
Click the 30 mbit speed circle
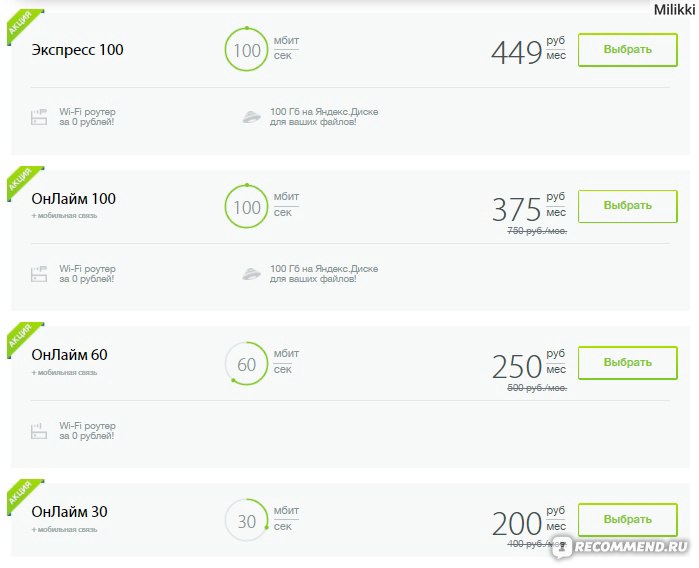click(x=247, y=520)
